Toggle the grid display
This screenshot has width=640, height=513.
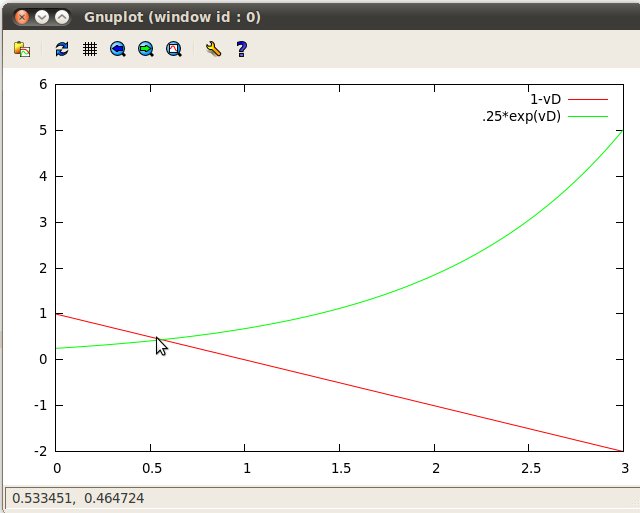pos(90,48)
